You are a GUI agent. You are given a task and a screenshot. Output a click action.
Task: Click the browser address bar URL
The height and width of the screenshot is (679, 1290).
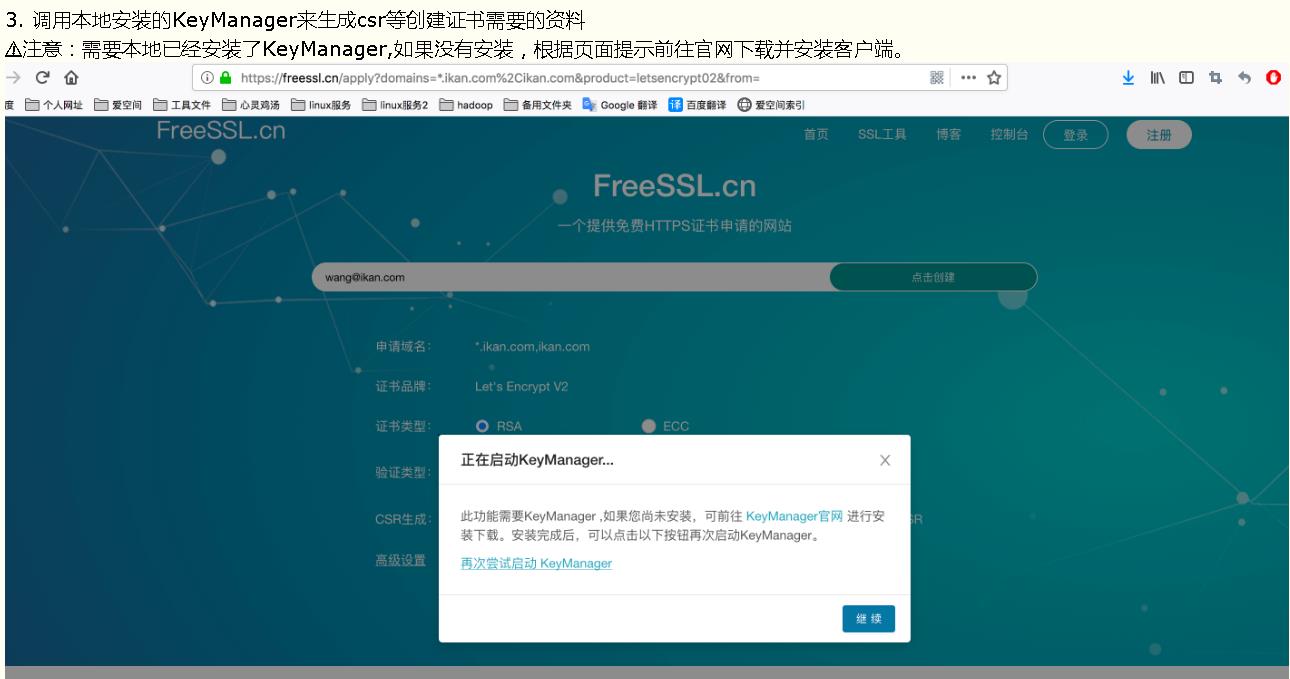pyautogui.click(x=500, y=78)
